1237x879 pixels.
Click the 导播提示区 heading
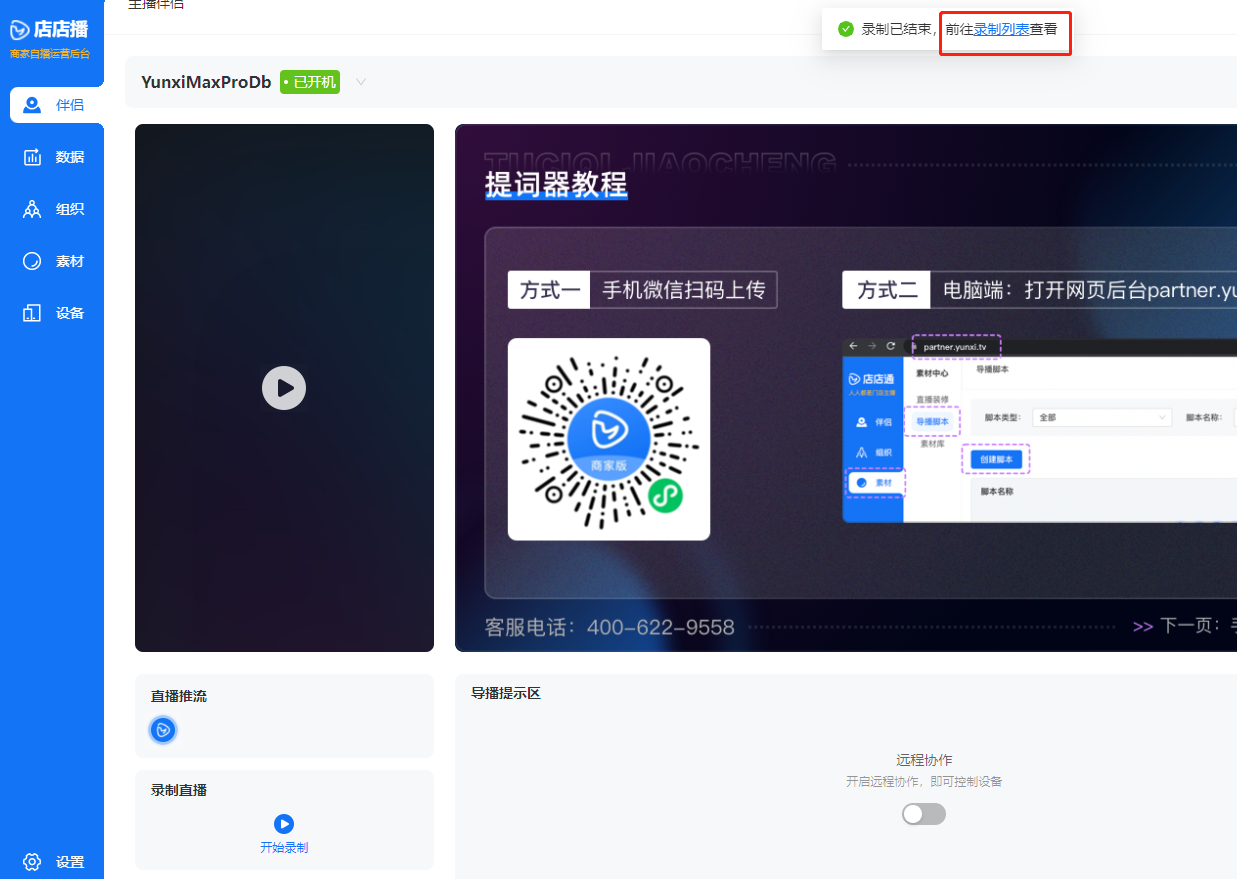point(506,693)
